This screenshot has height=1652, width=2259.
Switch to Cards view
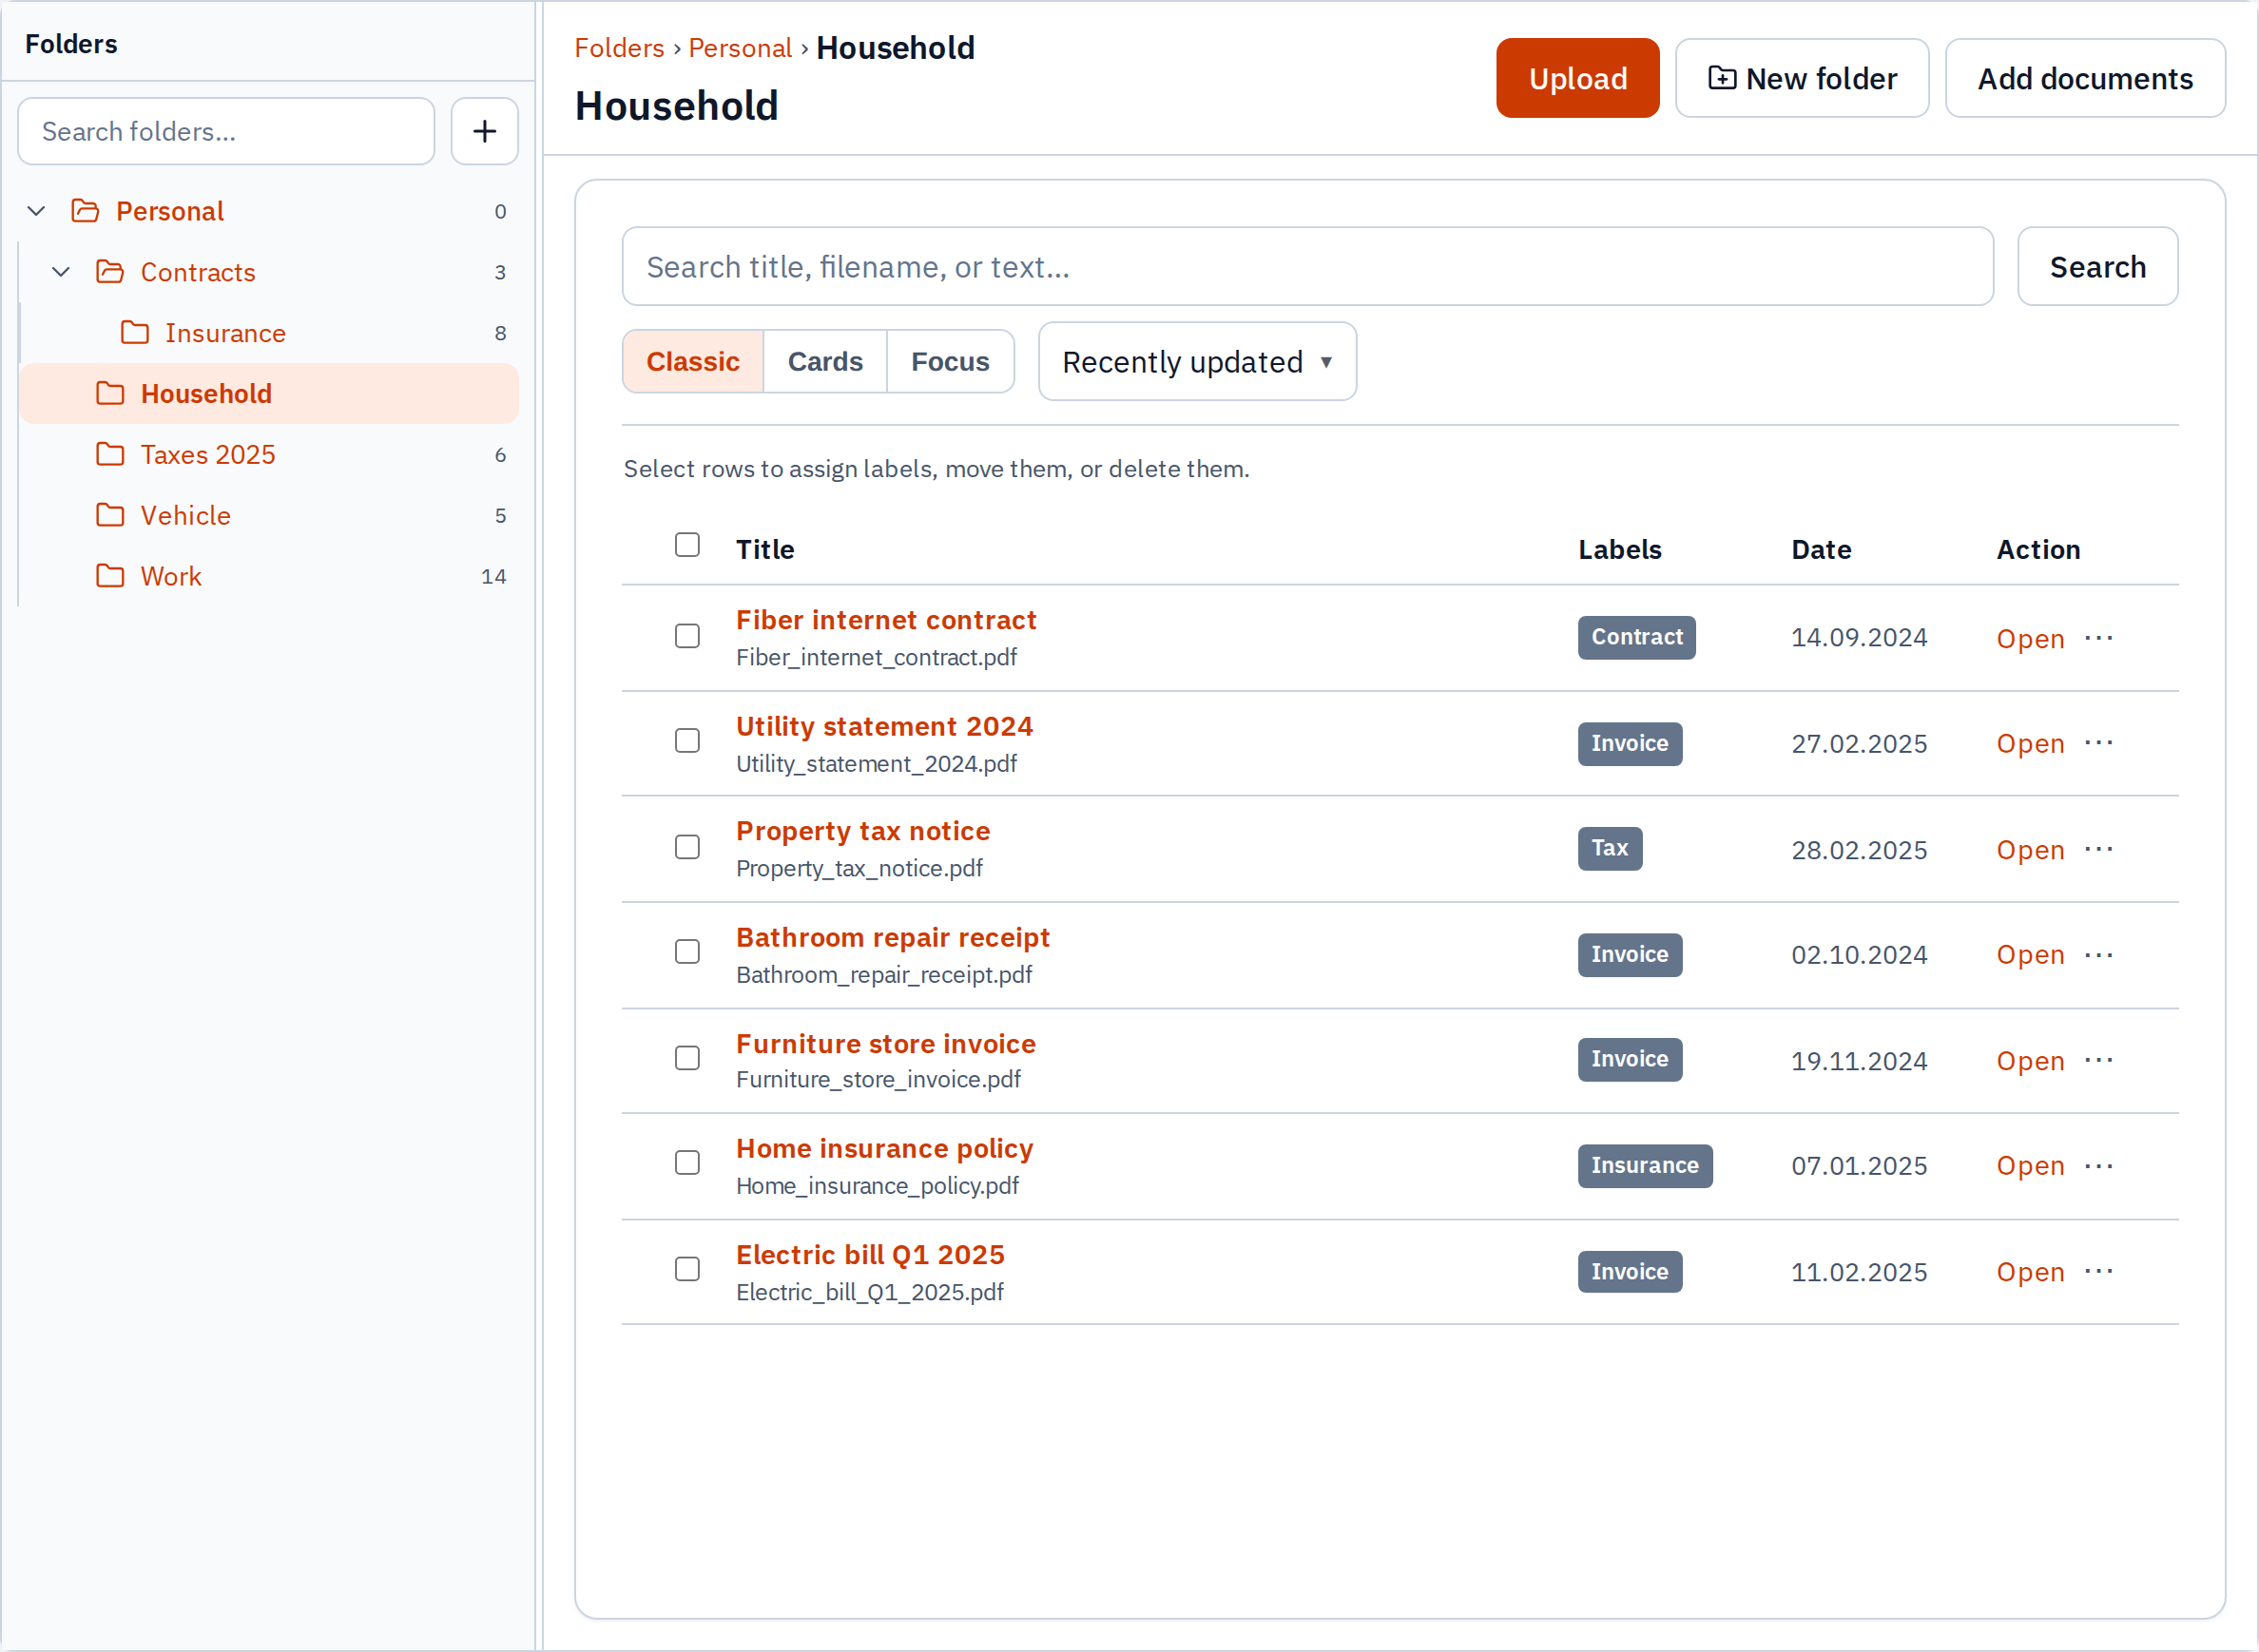[x=825, y=362]
